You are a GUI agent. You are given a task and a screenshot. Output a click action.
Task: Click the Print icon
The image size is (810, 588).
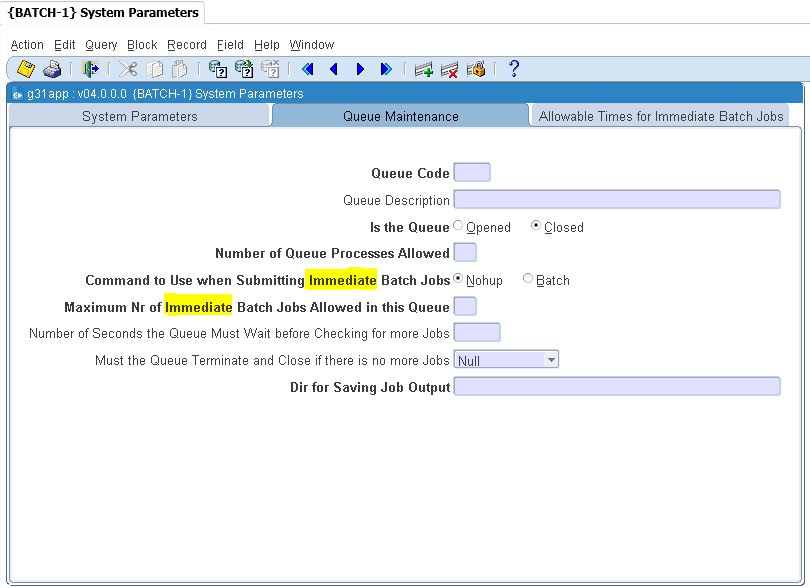click(x=52, y=69)
